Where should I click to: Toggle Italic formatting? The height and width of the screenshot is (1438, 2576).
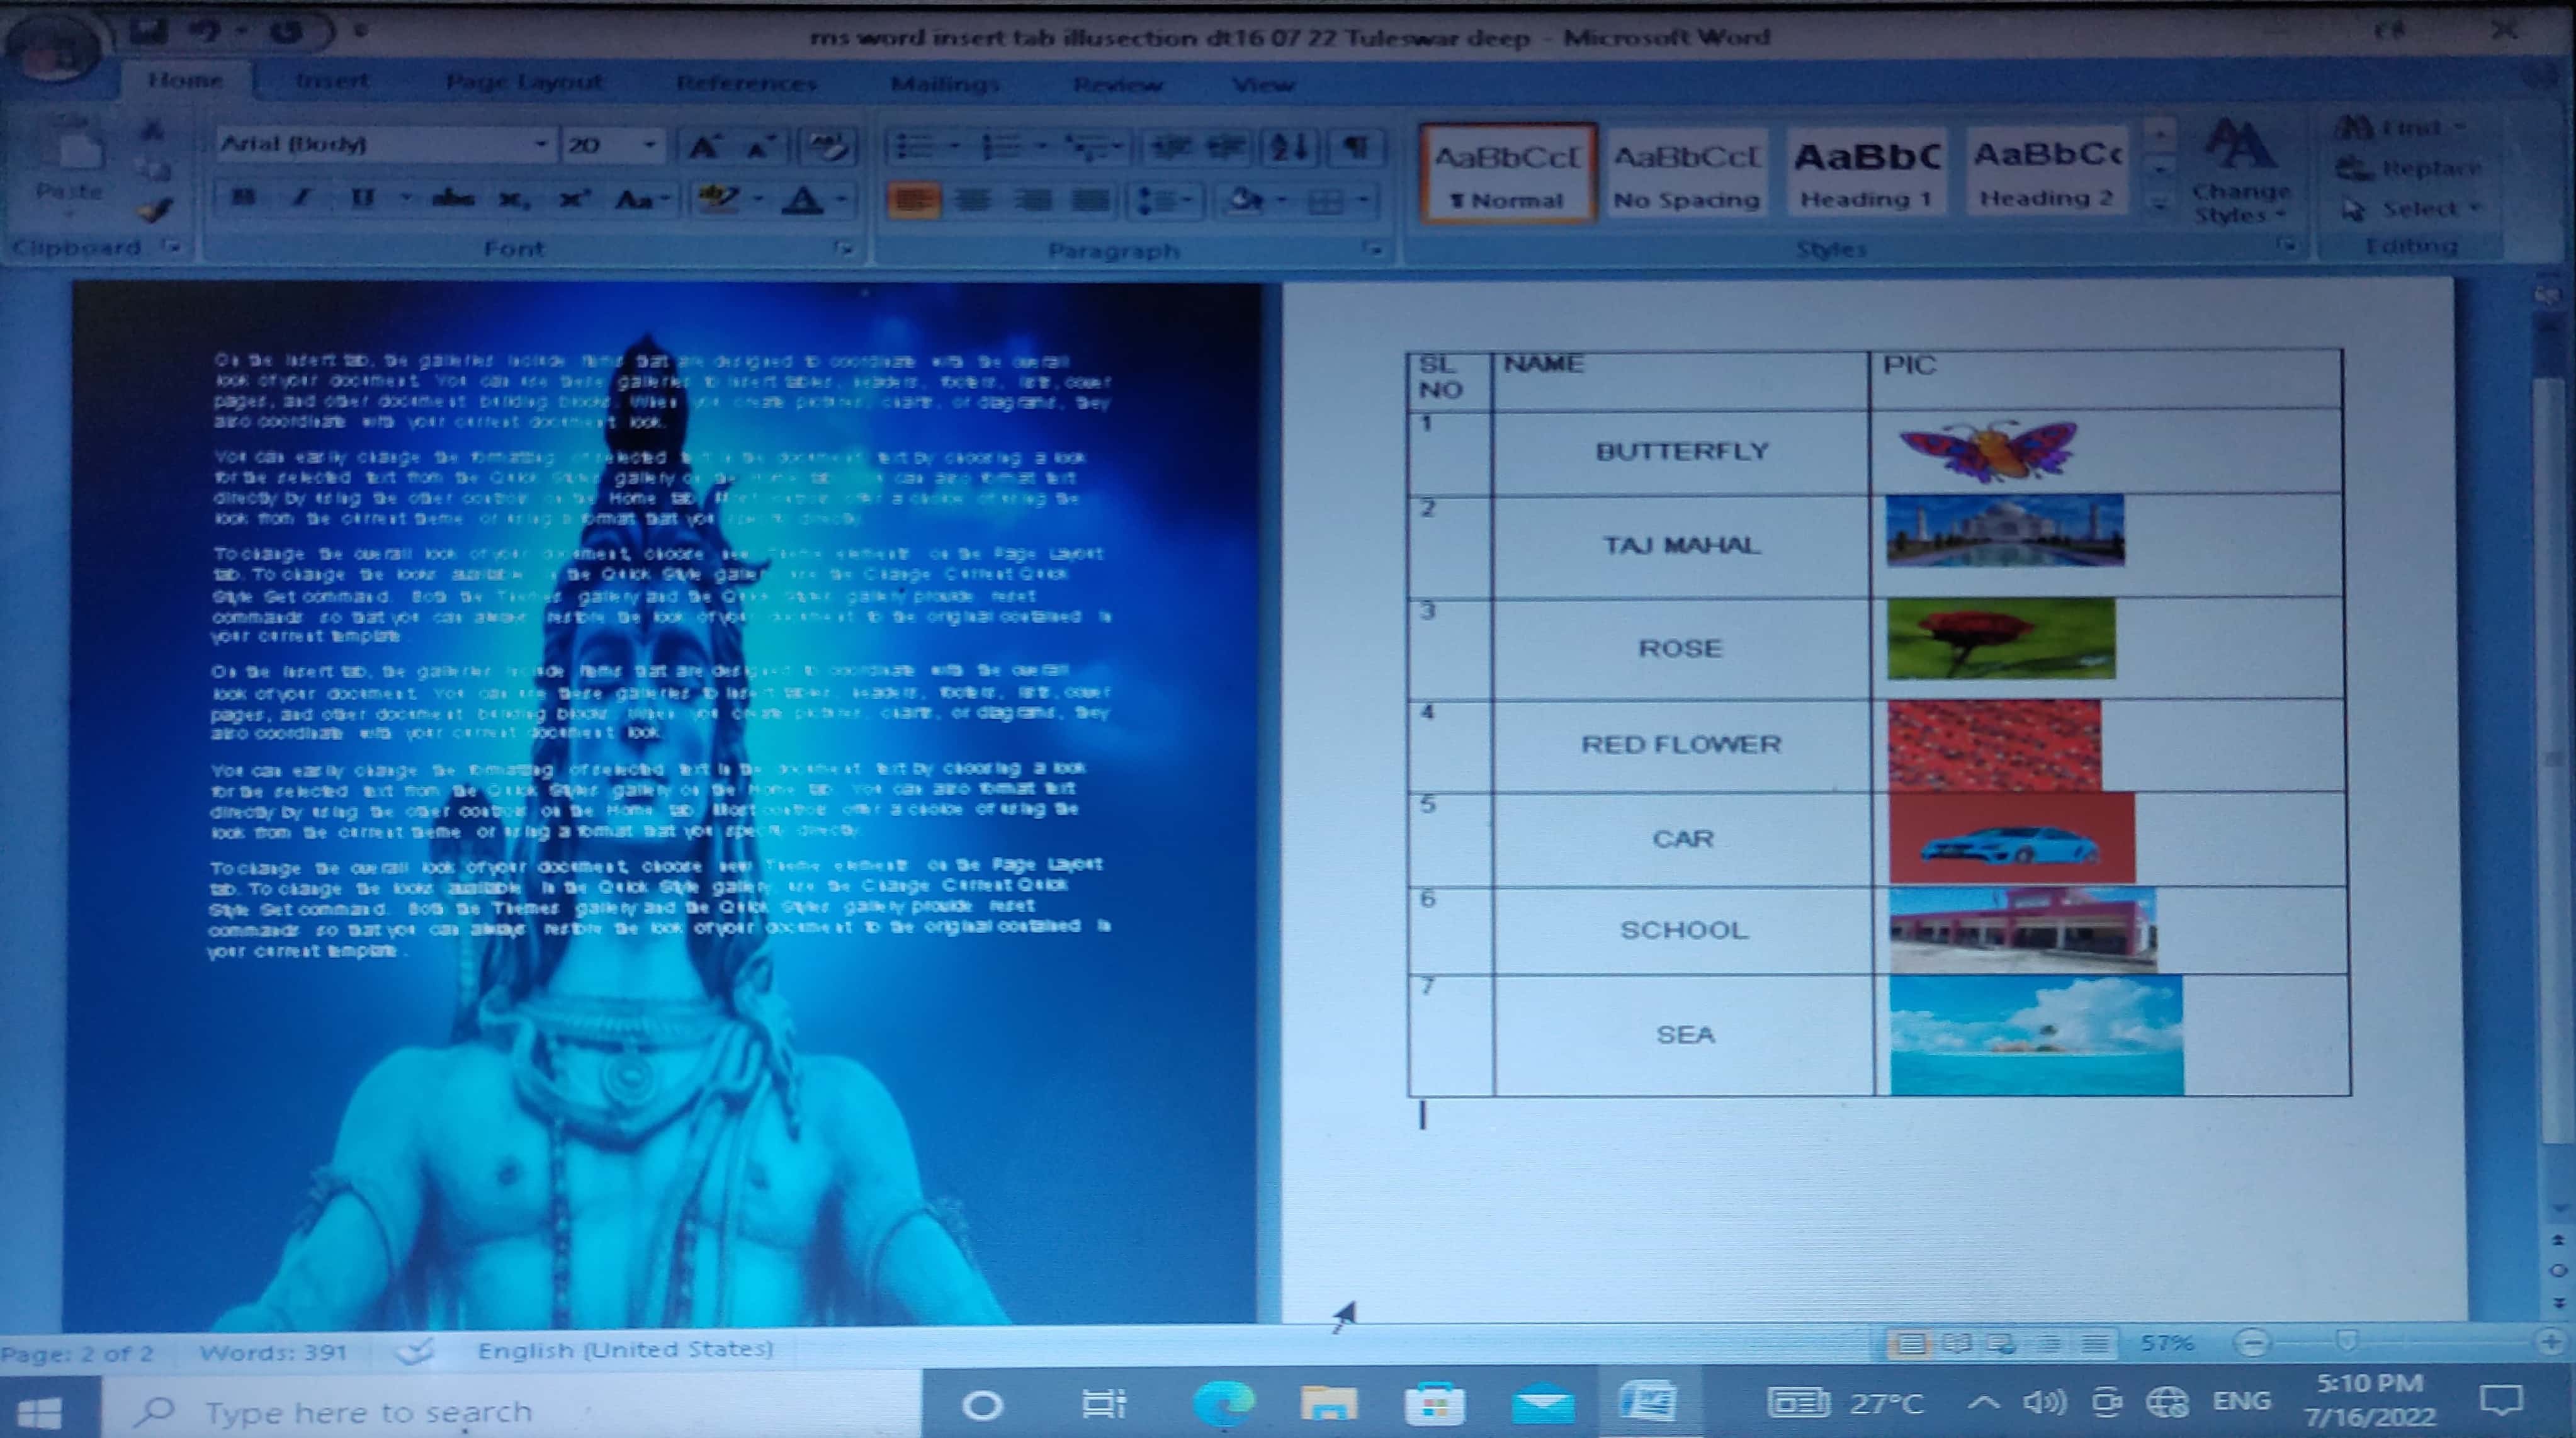click(x=300, y=198)
